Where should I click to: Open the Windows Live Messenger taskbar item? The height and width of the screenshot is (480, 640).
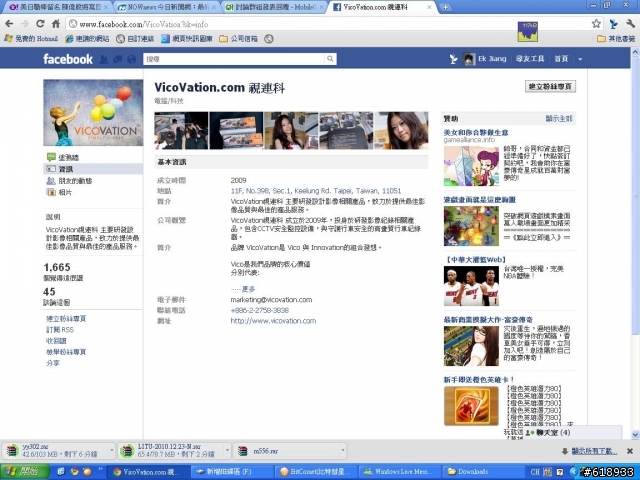[x=399, y=472]
